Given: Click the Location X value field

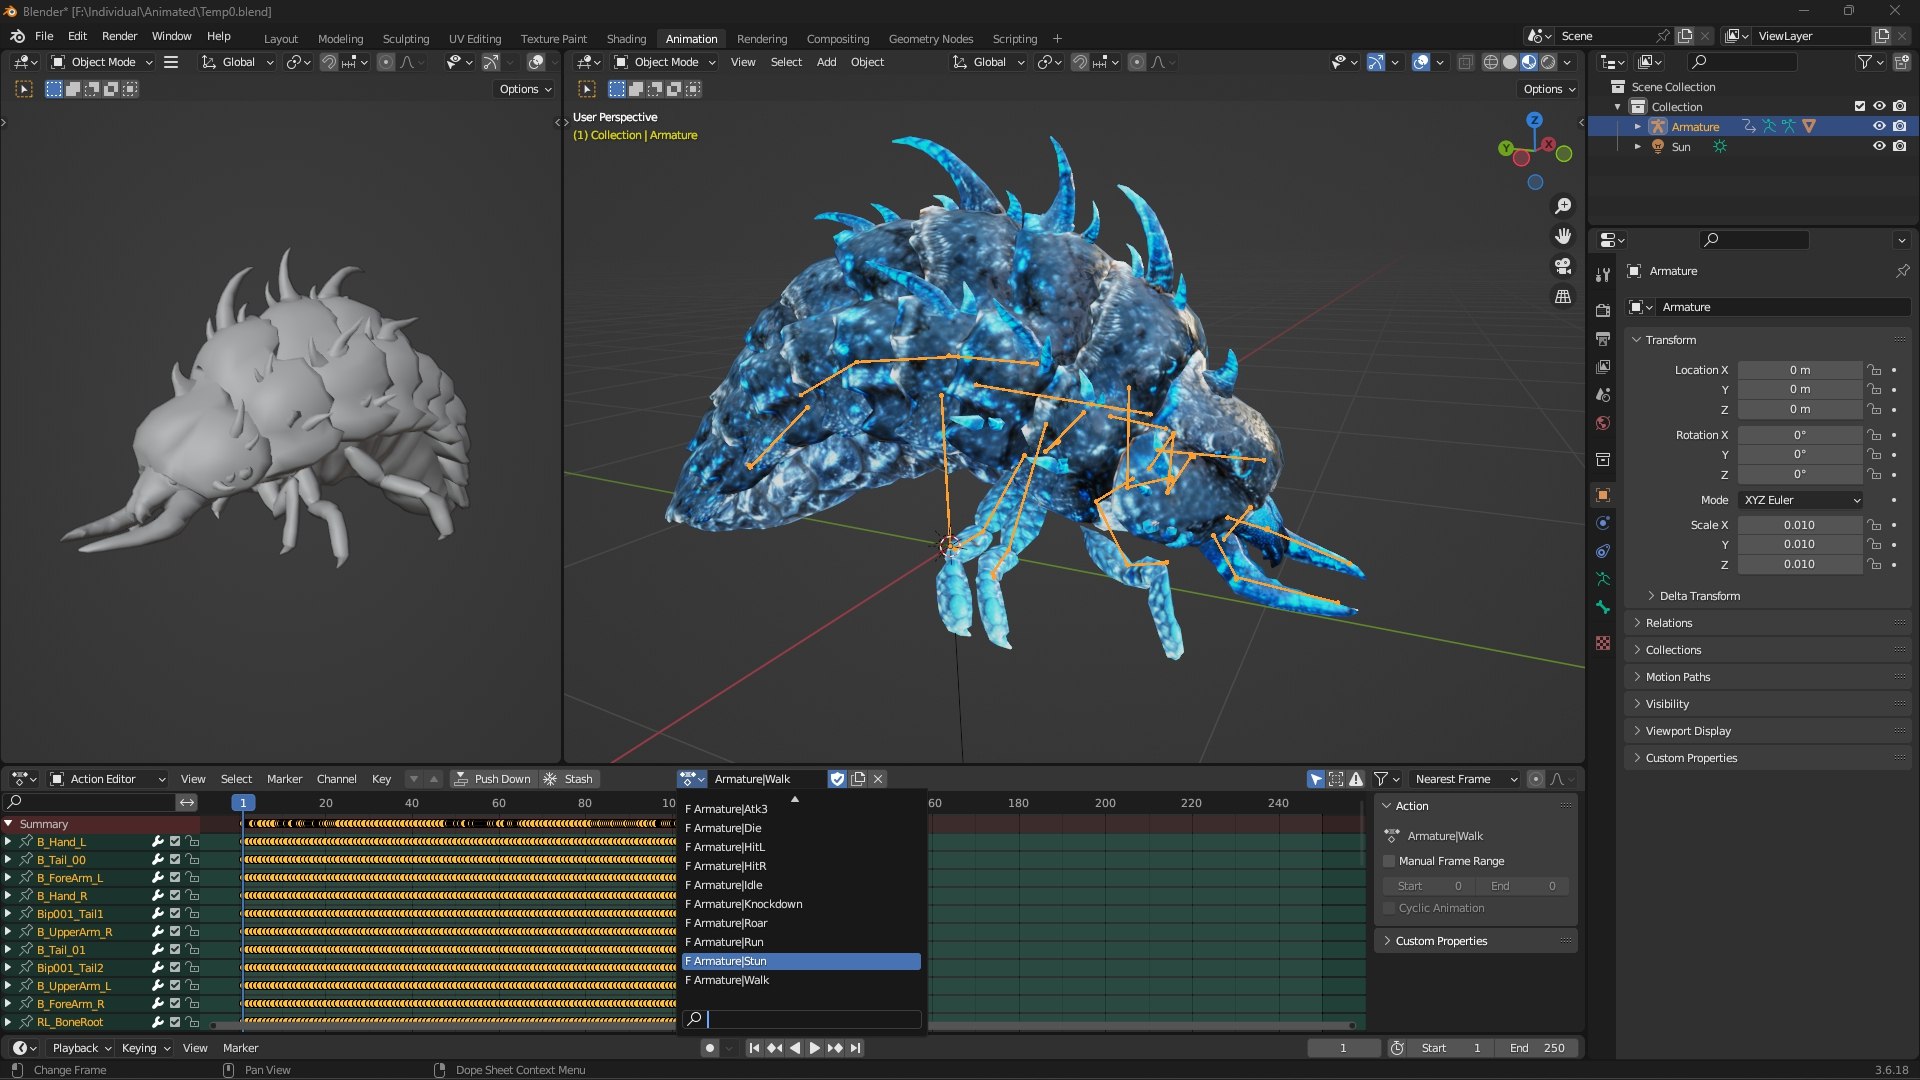Looking at the screenshot, I should 1799,370.
